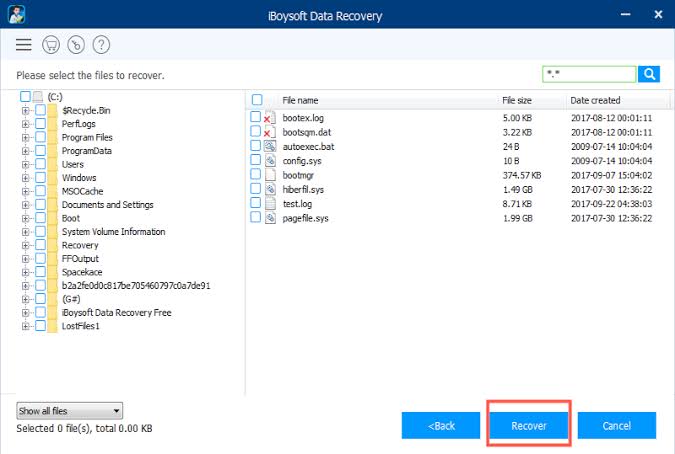This screenshot has width=675, height=454.
Task: Tick the PerfLogs folder checkbox
Action: coord(40,124)
